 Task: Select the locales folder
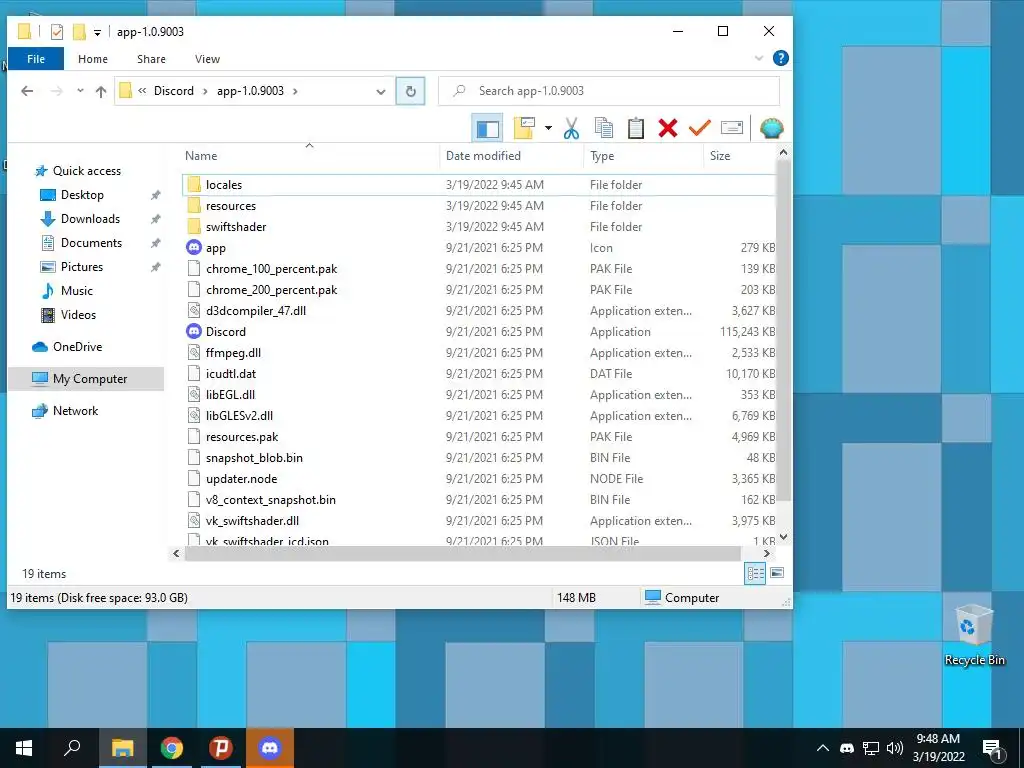(479, 185)
